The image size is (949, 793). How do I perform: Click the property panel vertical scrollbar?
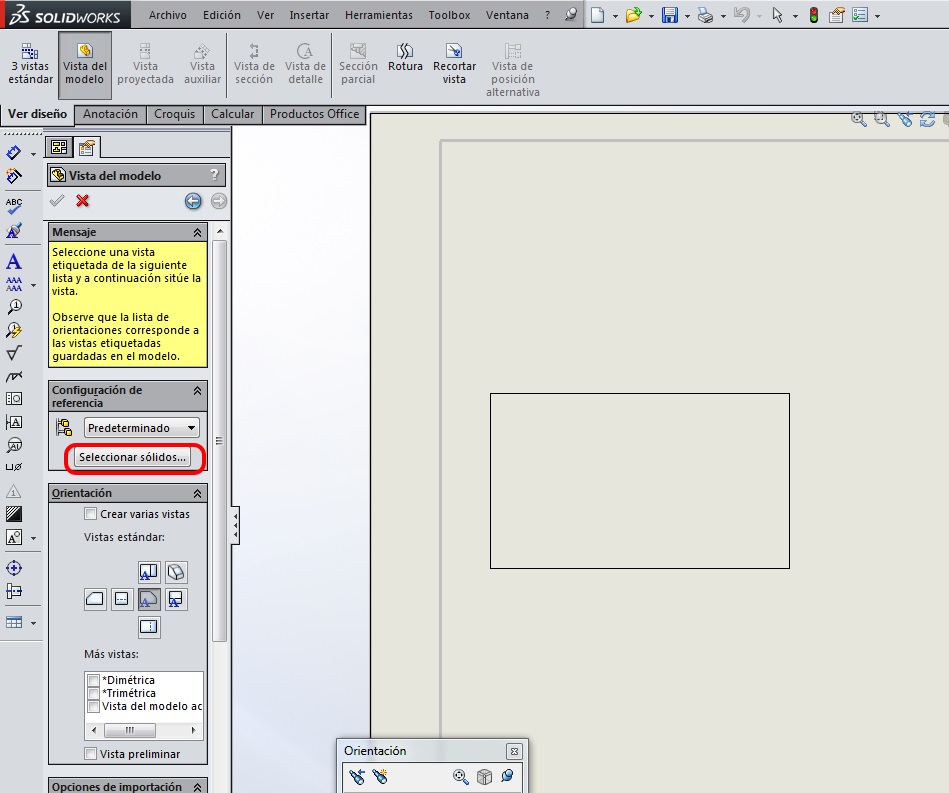220,441
